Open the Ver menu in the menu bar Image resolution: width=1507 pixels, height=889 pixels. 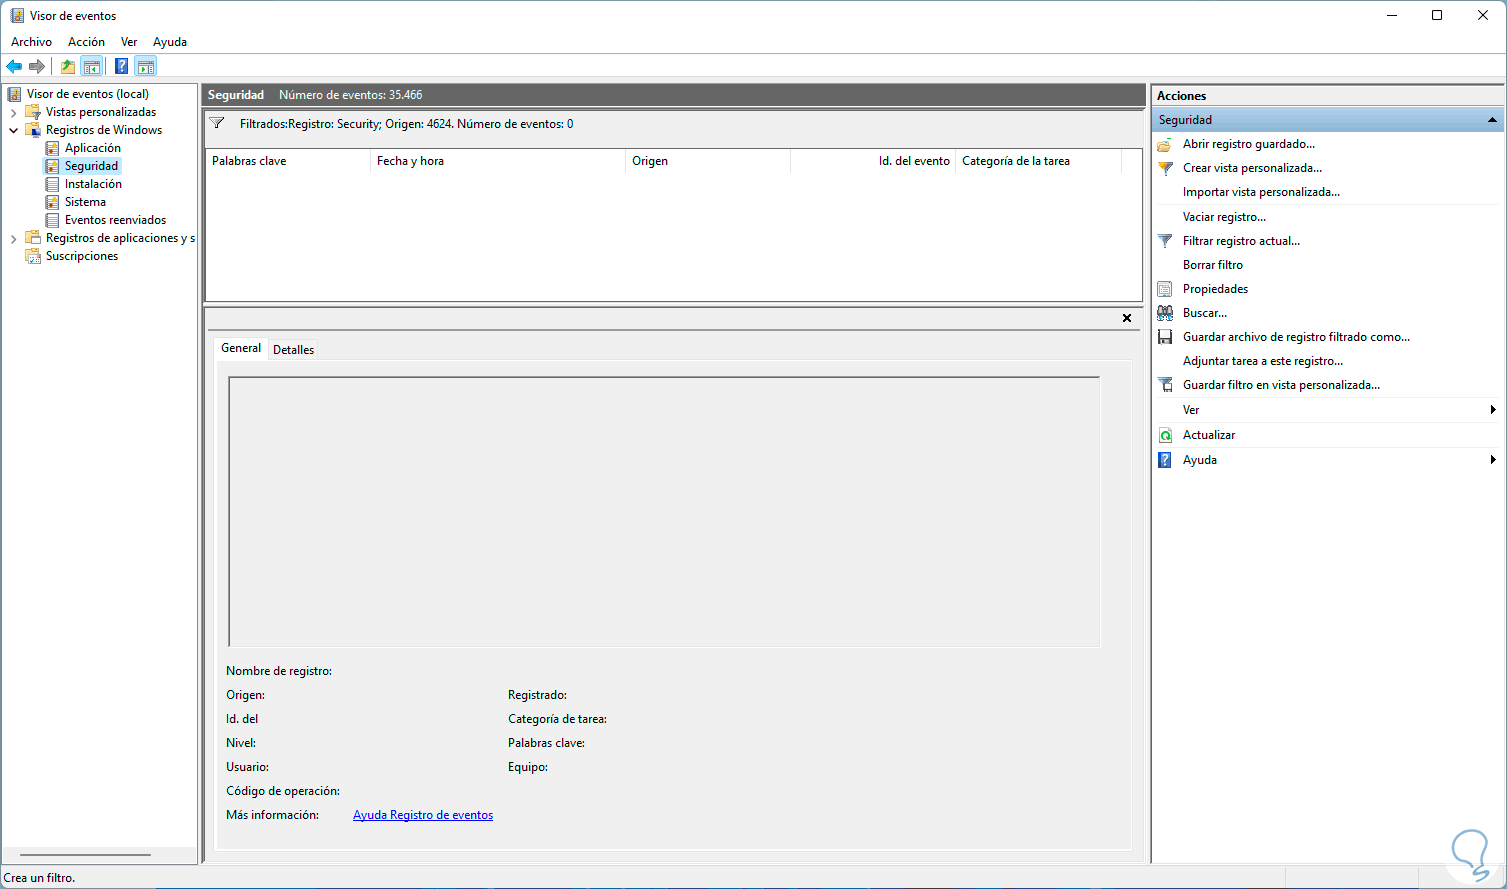click(x=129, y=42)
